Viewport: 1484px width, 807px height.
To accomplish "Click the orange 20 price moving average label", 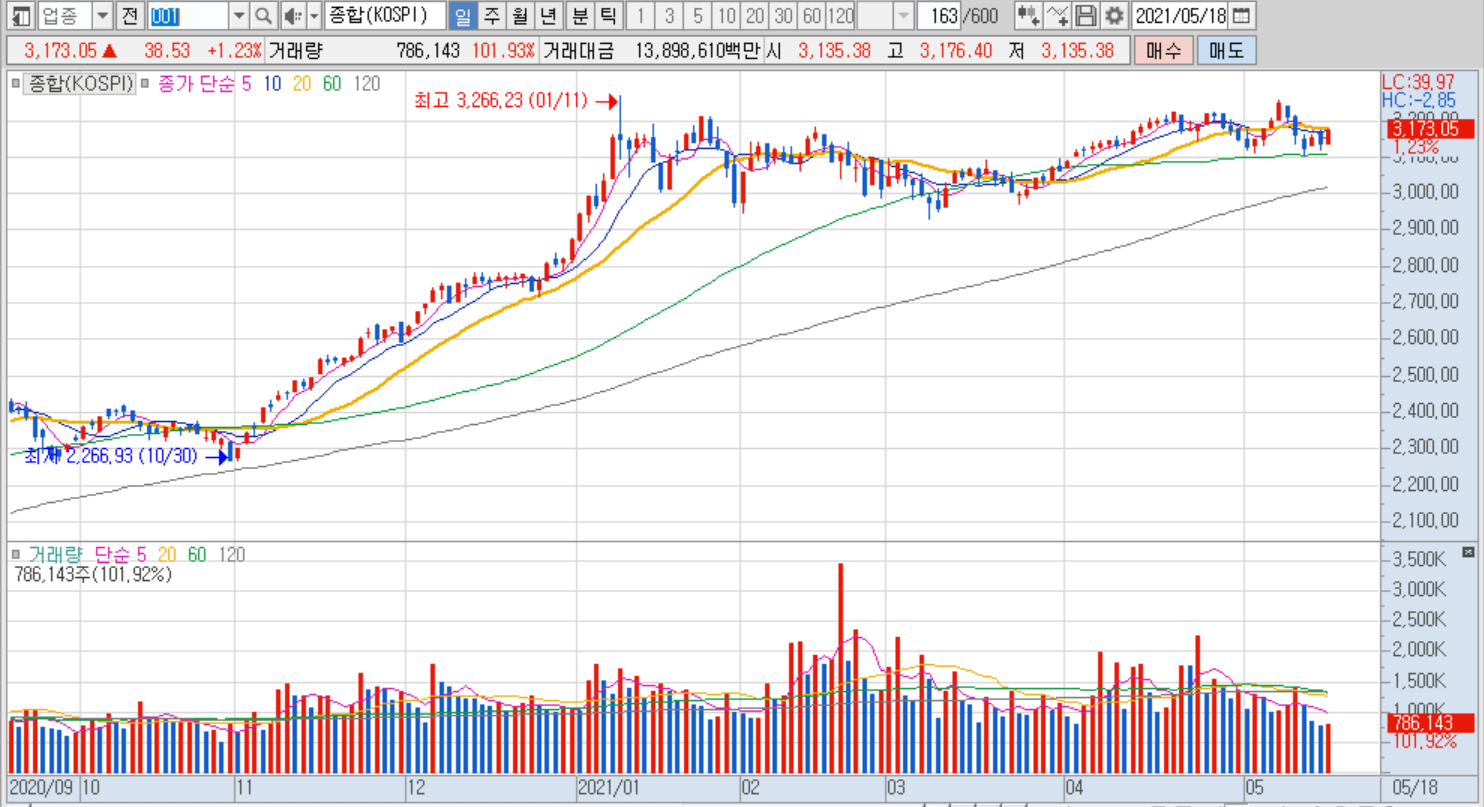I will click(301, 84).
